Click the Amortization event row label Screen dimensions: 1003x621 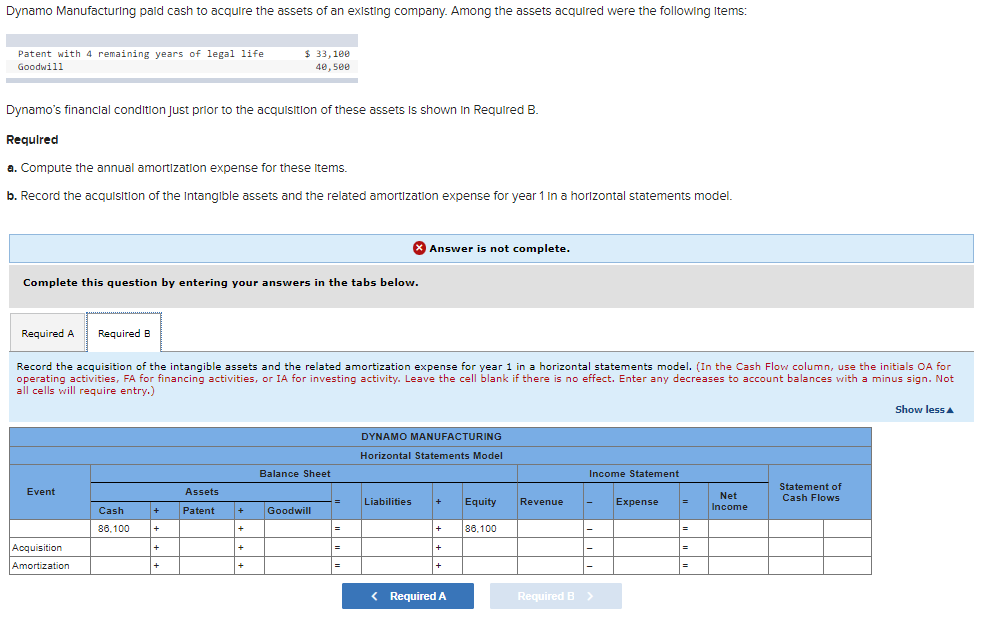click(x=49, y=565)
